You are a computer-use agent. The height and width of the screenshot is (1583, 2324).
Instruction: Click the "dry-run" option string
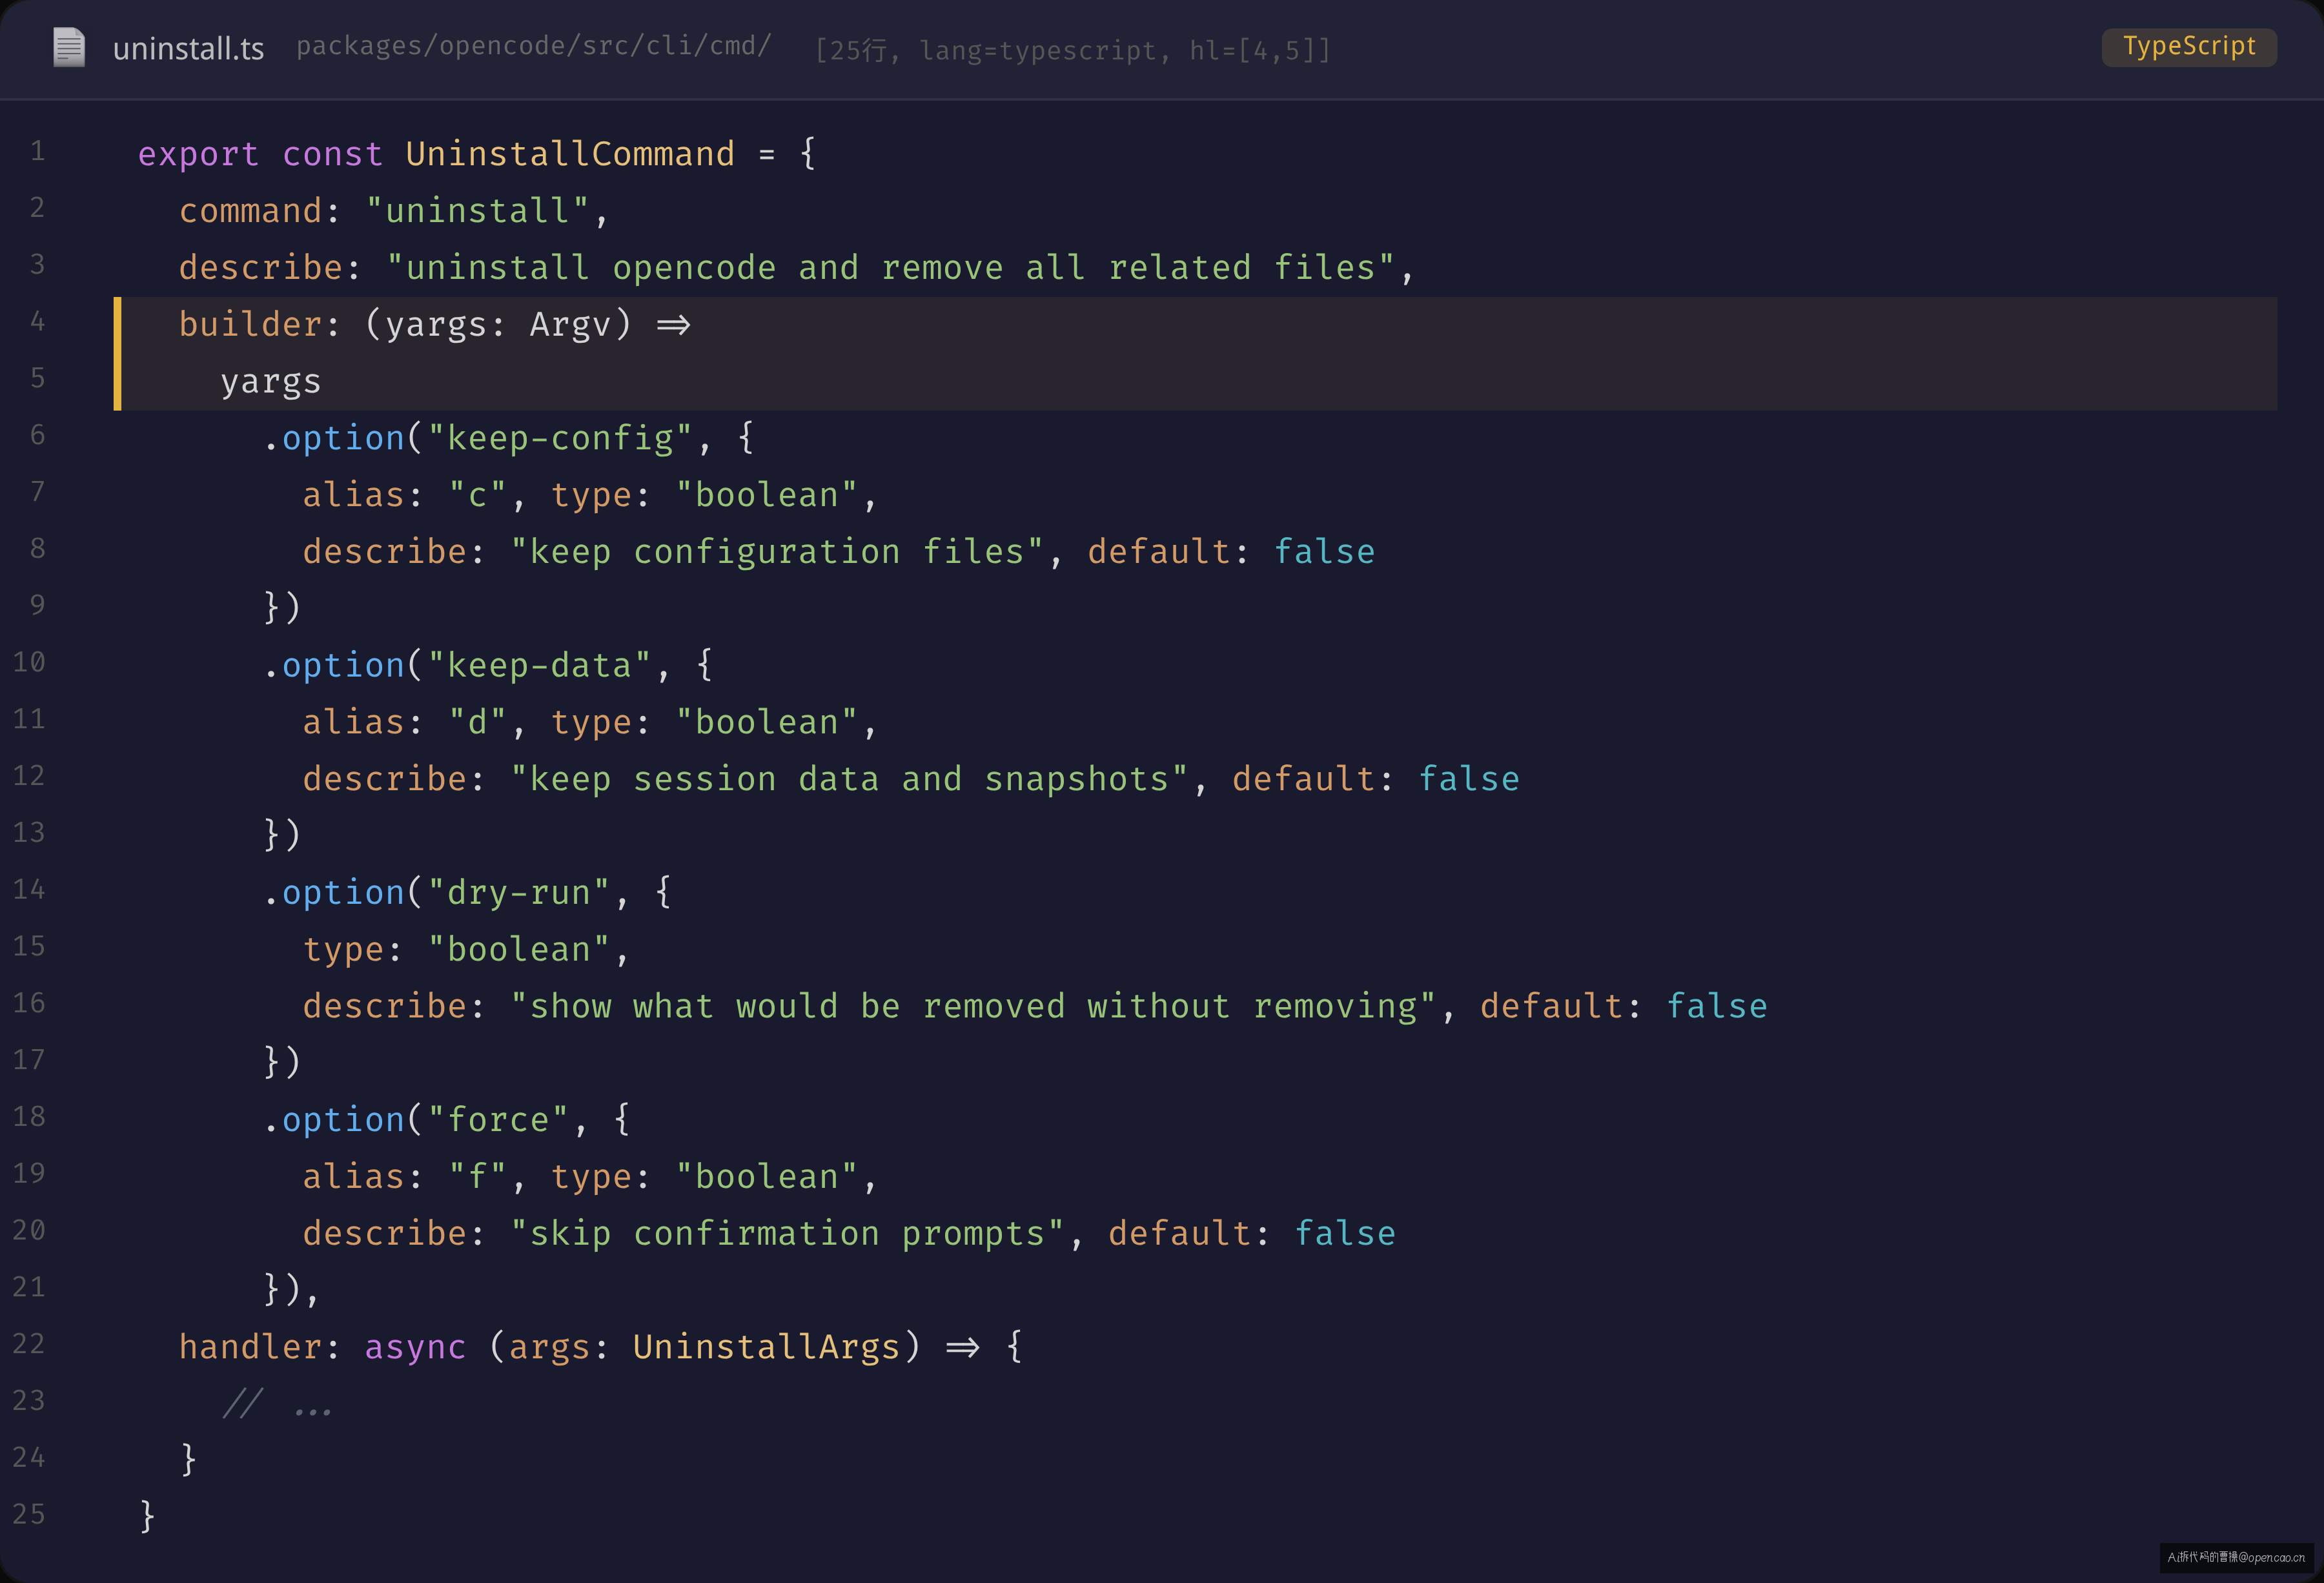(x=518, y=892)
